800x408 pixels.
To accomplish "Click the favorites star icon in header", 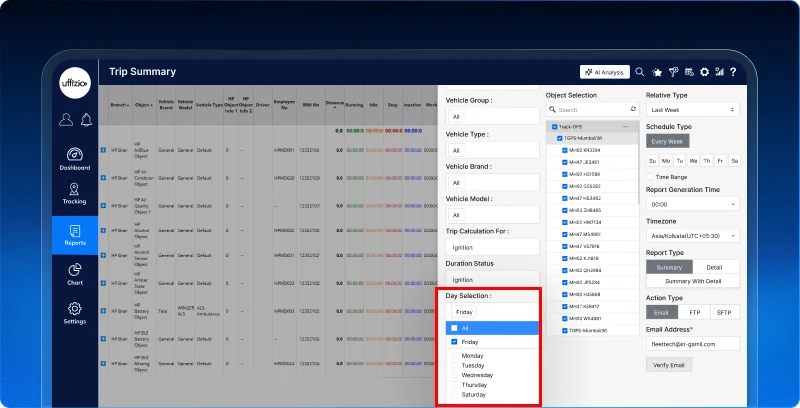I will tap(657, 72).
